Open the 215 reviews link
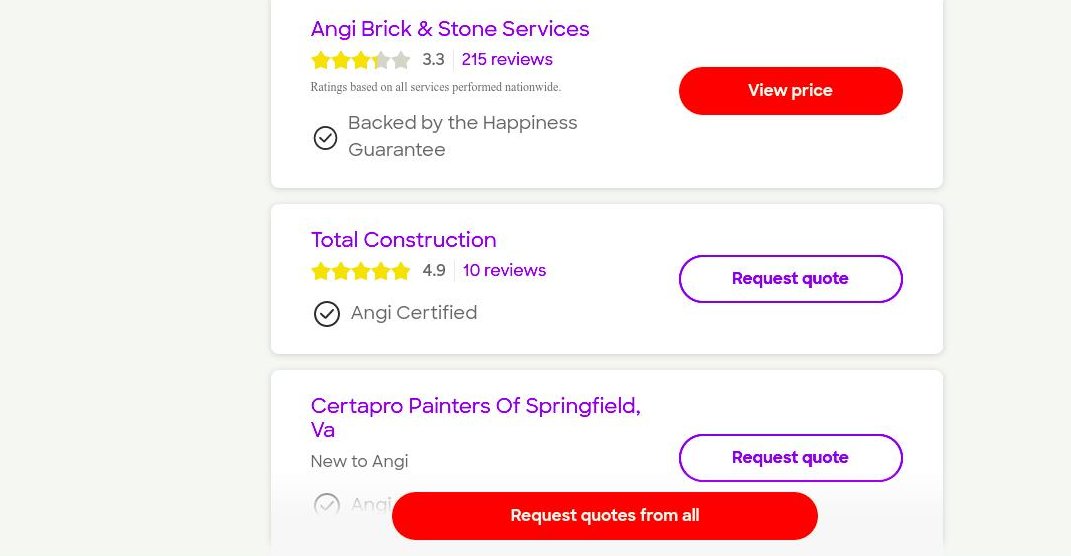This screenshot has width=1071, height=556. point(507,60)
